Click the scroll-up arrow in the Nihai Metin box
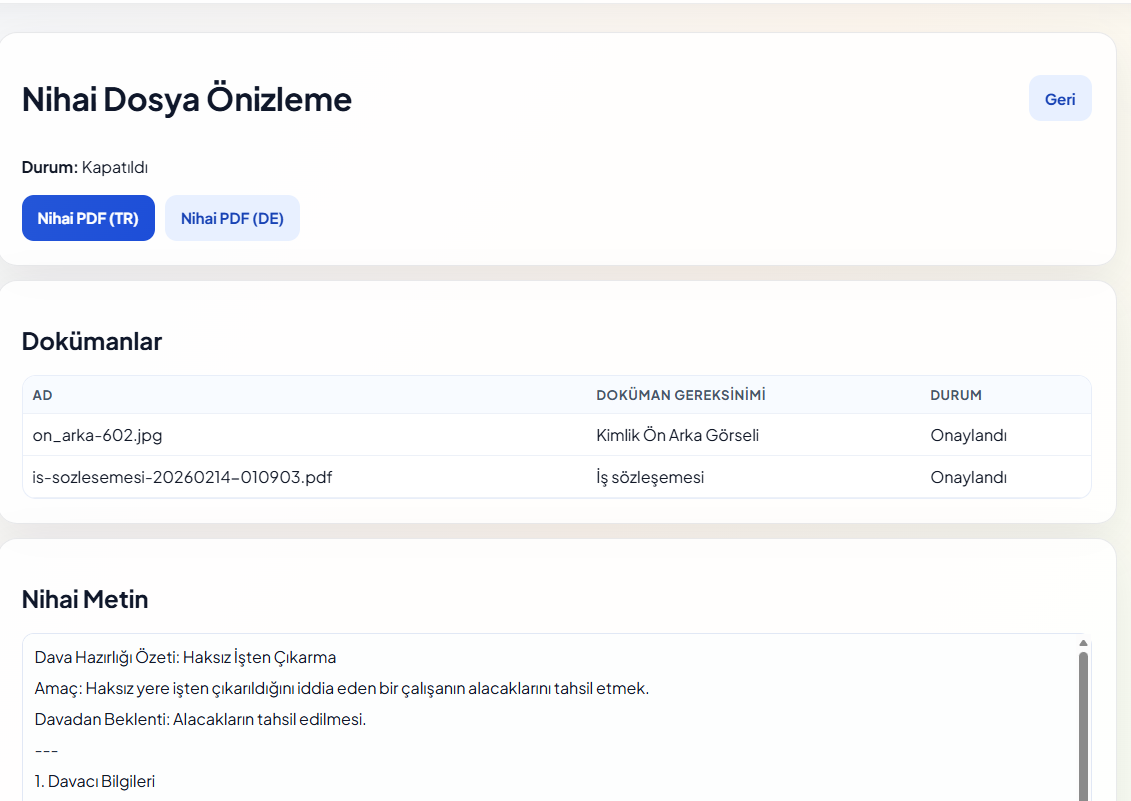 click(1082, 643)
